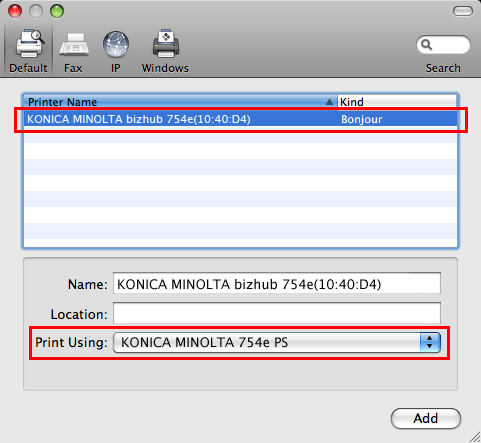Click the Add button
This screenshot has height=443, width=481.
tap(426, 418)
